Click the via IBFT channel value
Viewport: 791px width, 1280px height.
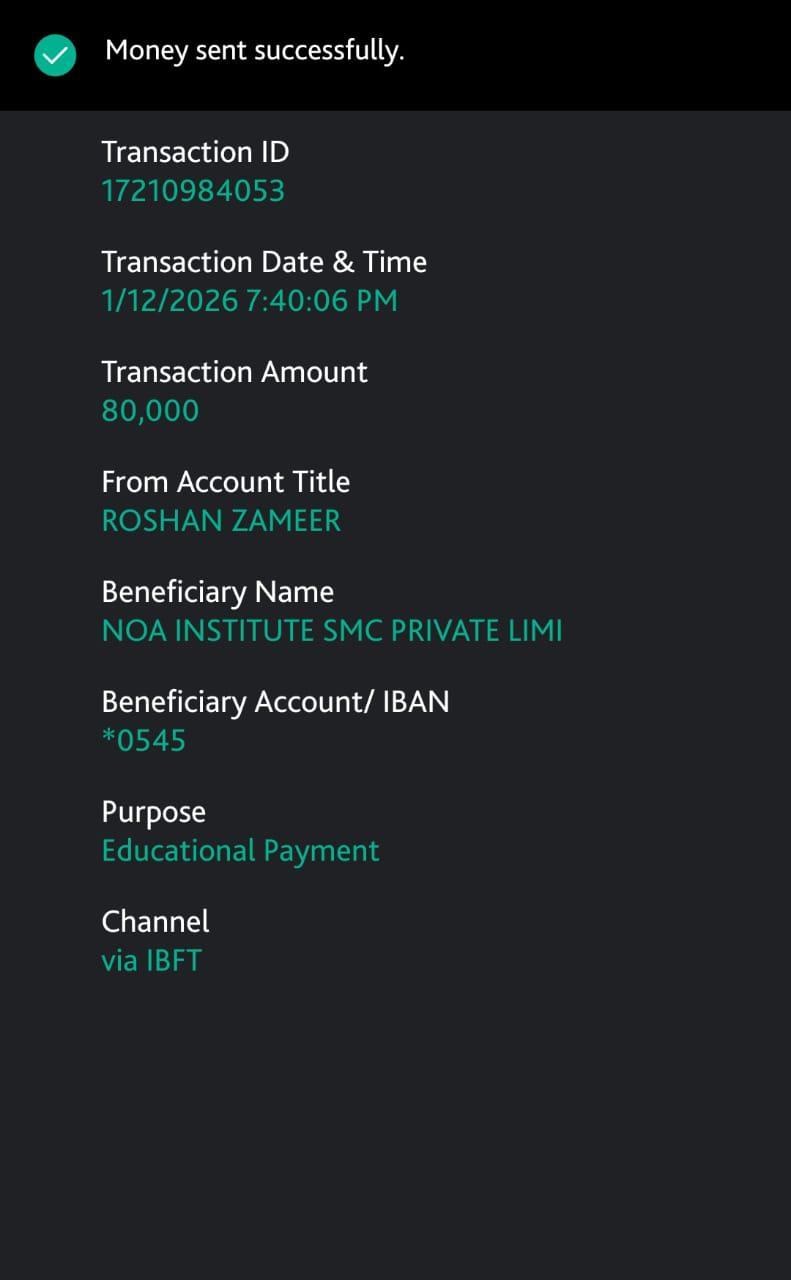pyautogui.click(x=151, y=961)
